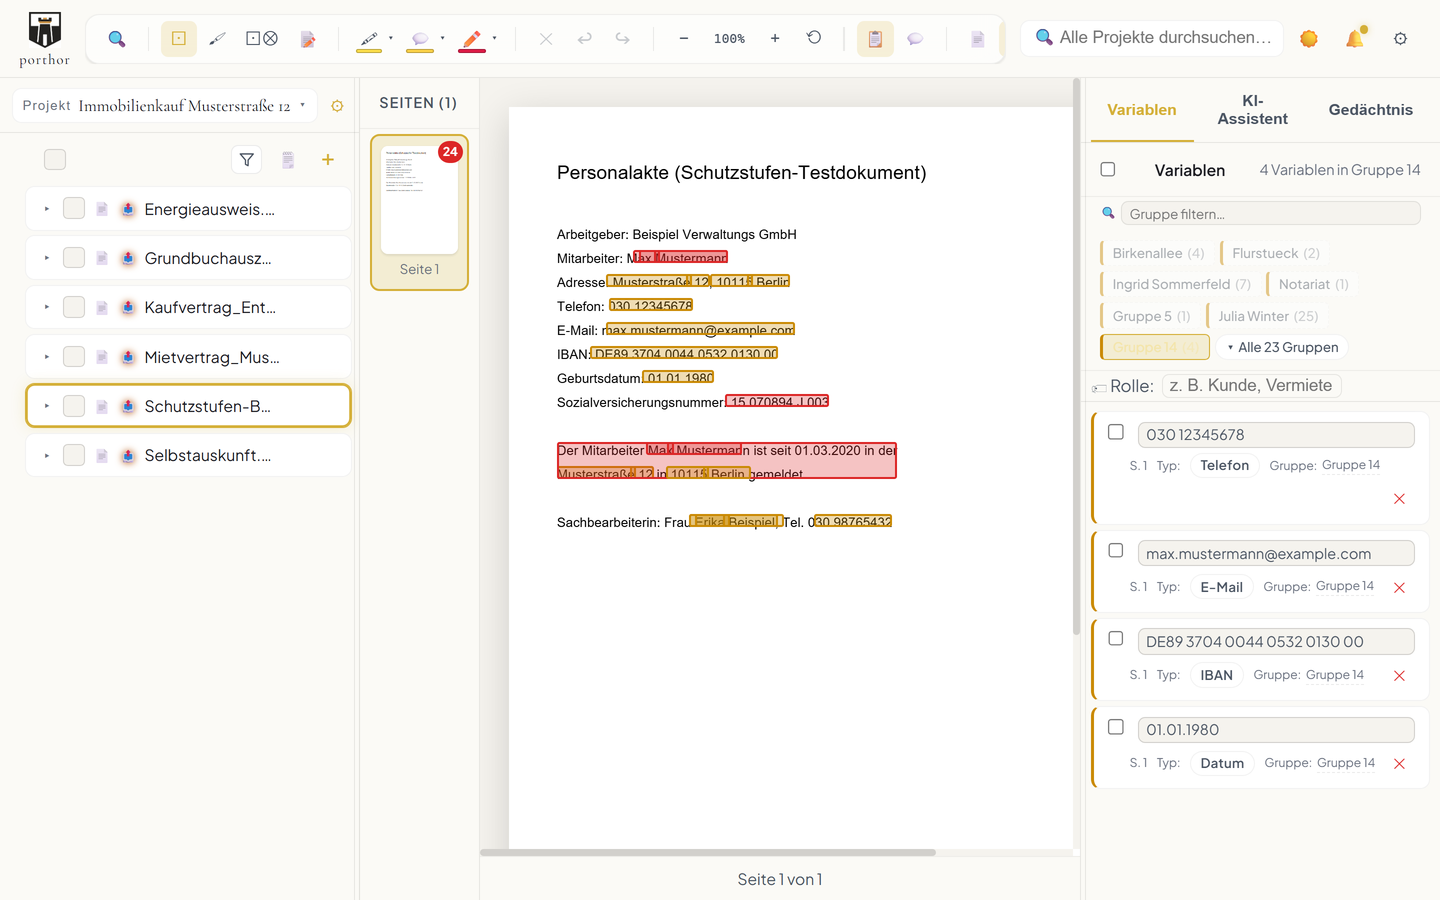Click the filter funnel icon in document list
Viewport: 1440px width, 900px height.
coord(247,160)
